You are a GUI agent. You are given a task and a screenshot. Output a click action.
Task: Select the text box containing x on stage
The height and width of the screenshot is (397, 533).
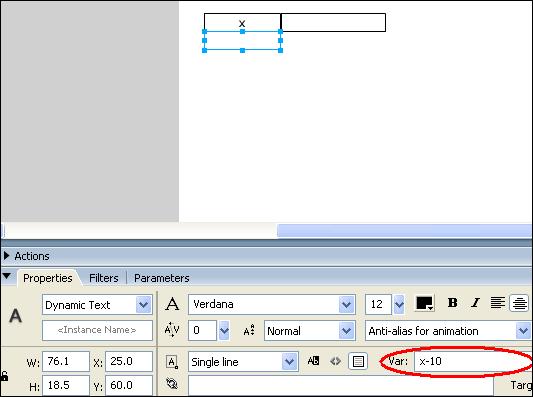(242, 22)
